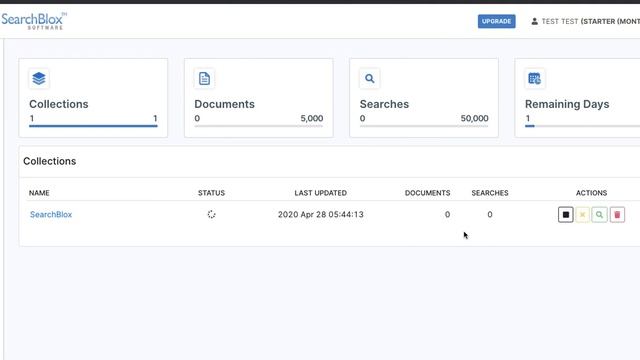Click the STATUS column header
640x360 pixels.
pyautogui.click(x=211, y=193)
